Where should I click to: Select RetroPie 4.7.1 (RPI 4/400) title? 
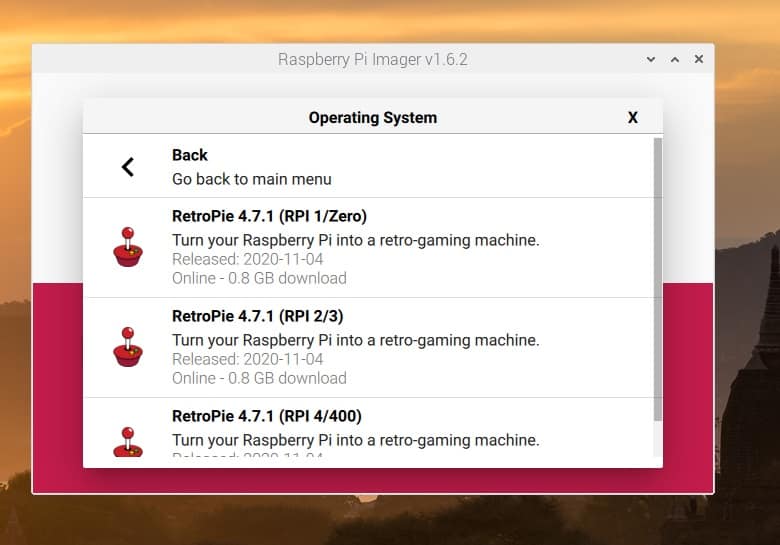coord(267,416)
